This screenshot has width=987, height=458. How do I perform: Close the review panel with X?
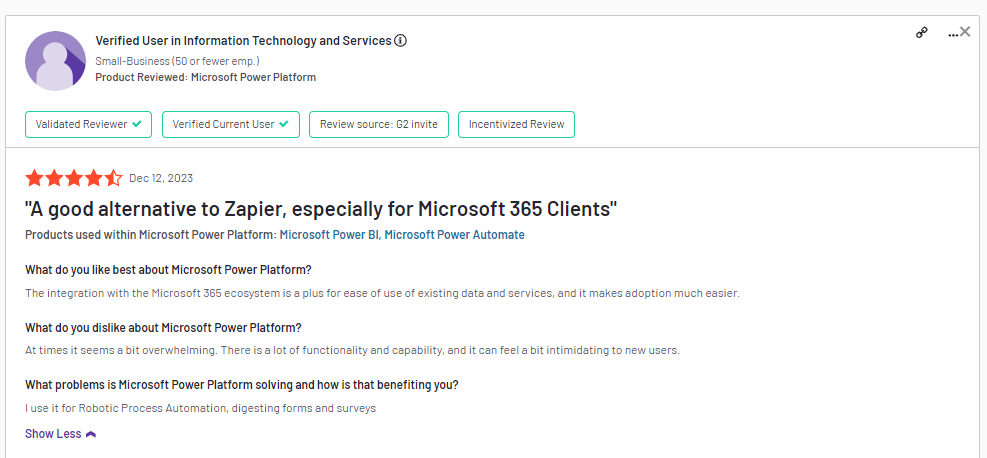965,31
